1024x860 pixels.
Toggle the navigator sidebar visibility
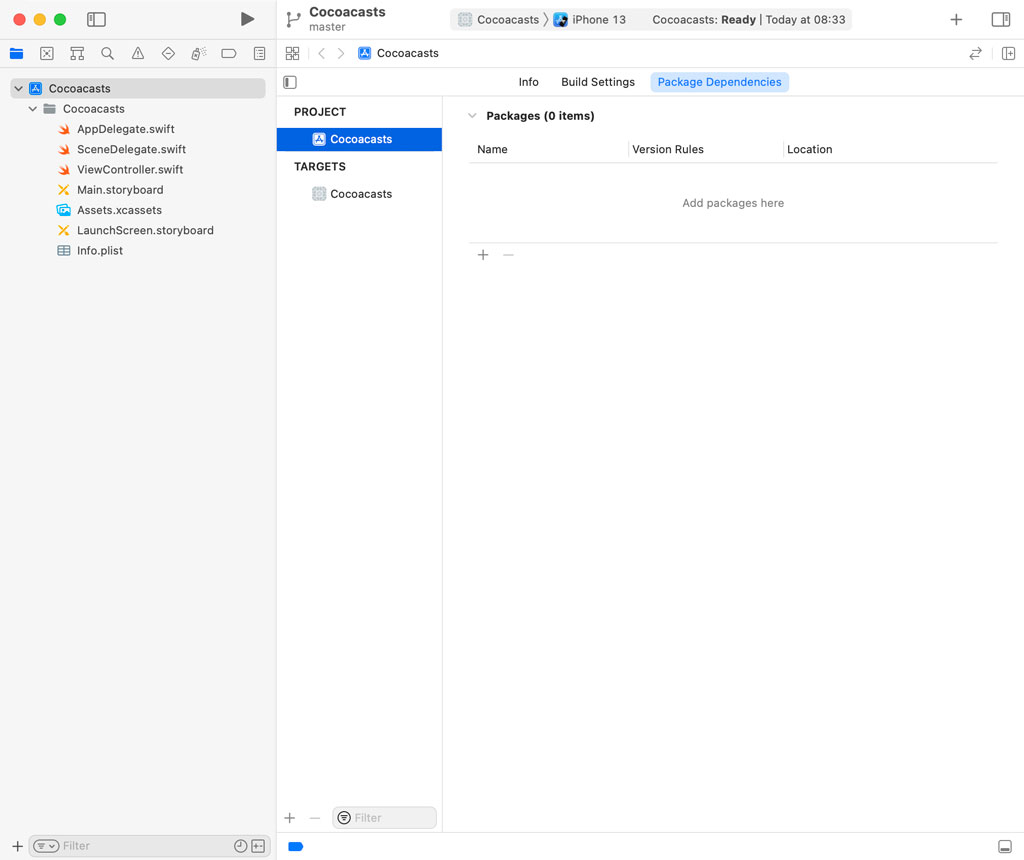[x=96, y=18]
